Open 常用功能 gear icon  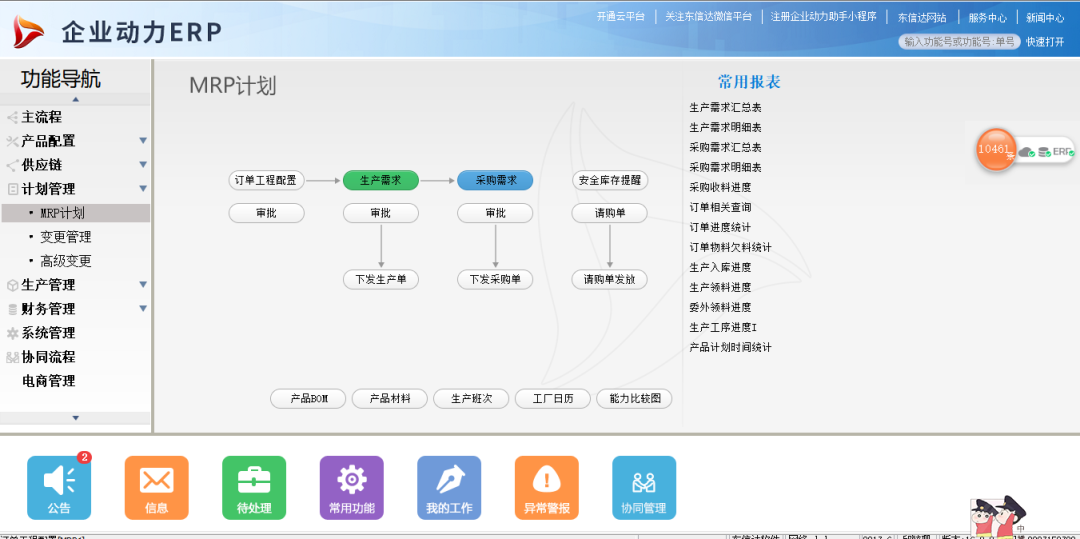(351, 487)
